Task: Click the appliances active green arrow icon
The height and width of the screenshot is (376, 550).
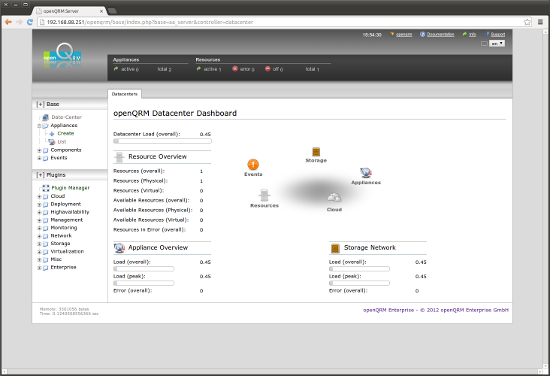Action: 116,69
